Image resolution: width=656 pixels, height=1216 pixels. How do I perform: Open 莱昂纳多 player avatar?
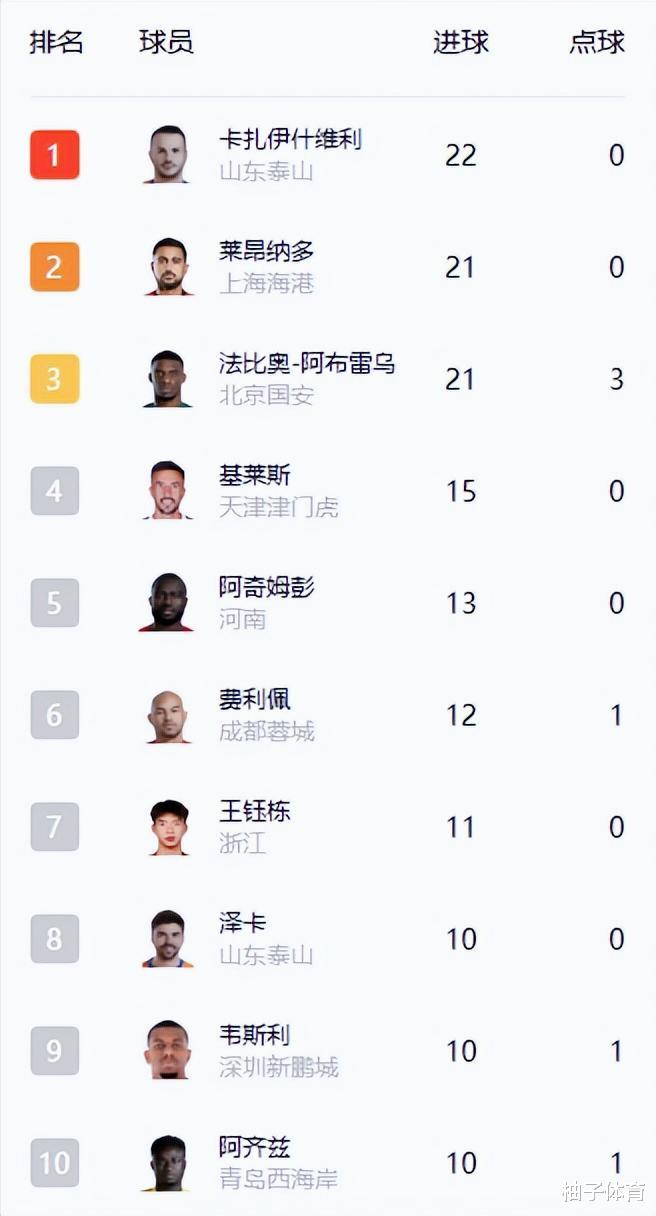point(168,267)
